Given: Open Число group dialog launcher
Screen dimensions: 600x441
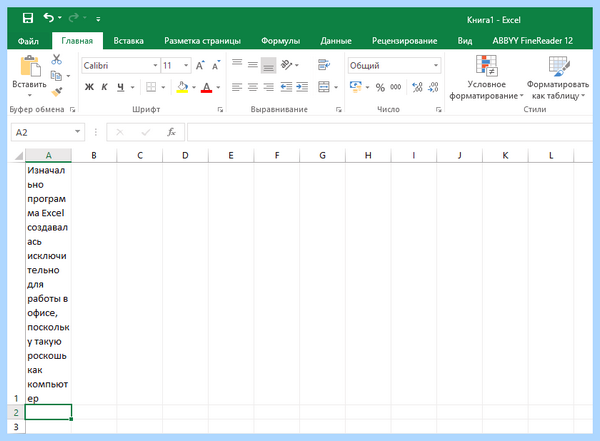Looking at the screenshot, I should (438, 109).
